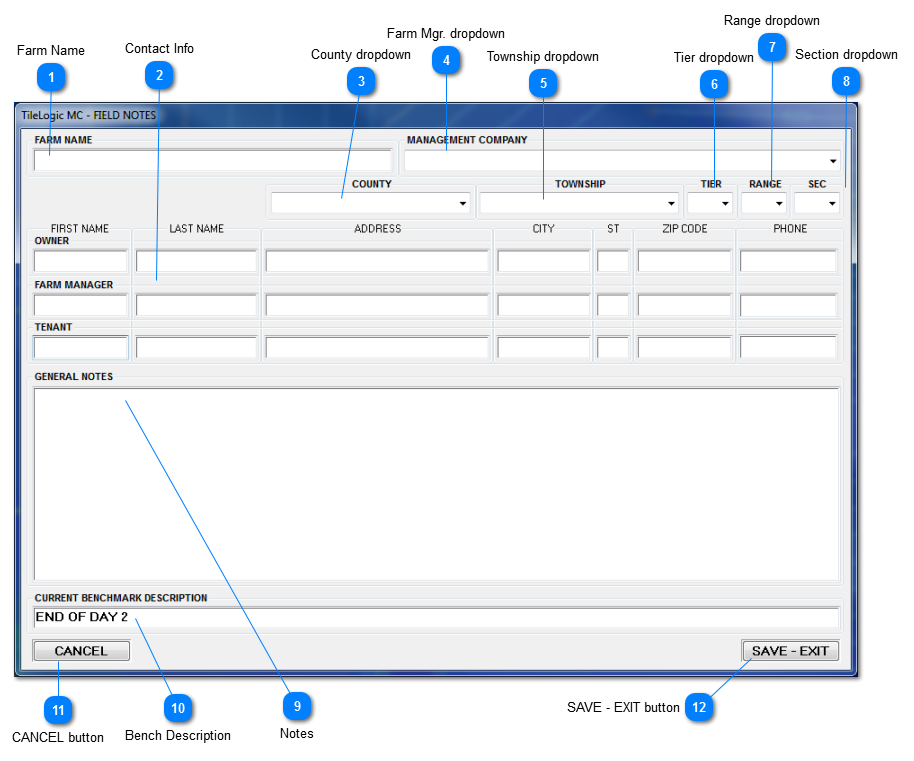The image size is (914, 761).
Task: Click callout marker 12 near SAVE - EXIT label
Action: tap(699, 707)
